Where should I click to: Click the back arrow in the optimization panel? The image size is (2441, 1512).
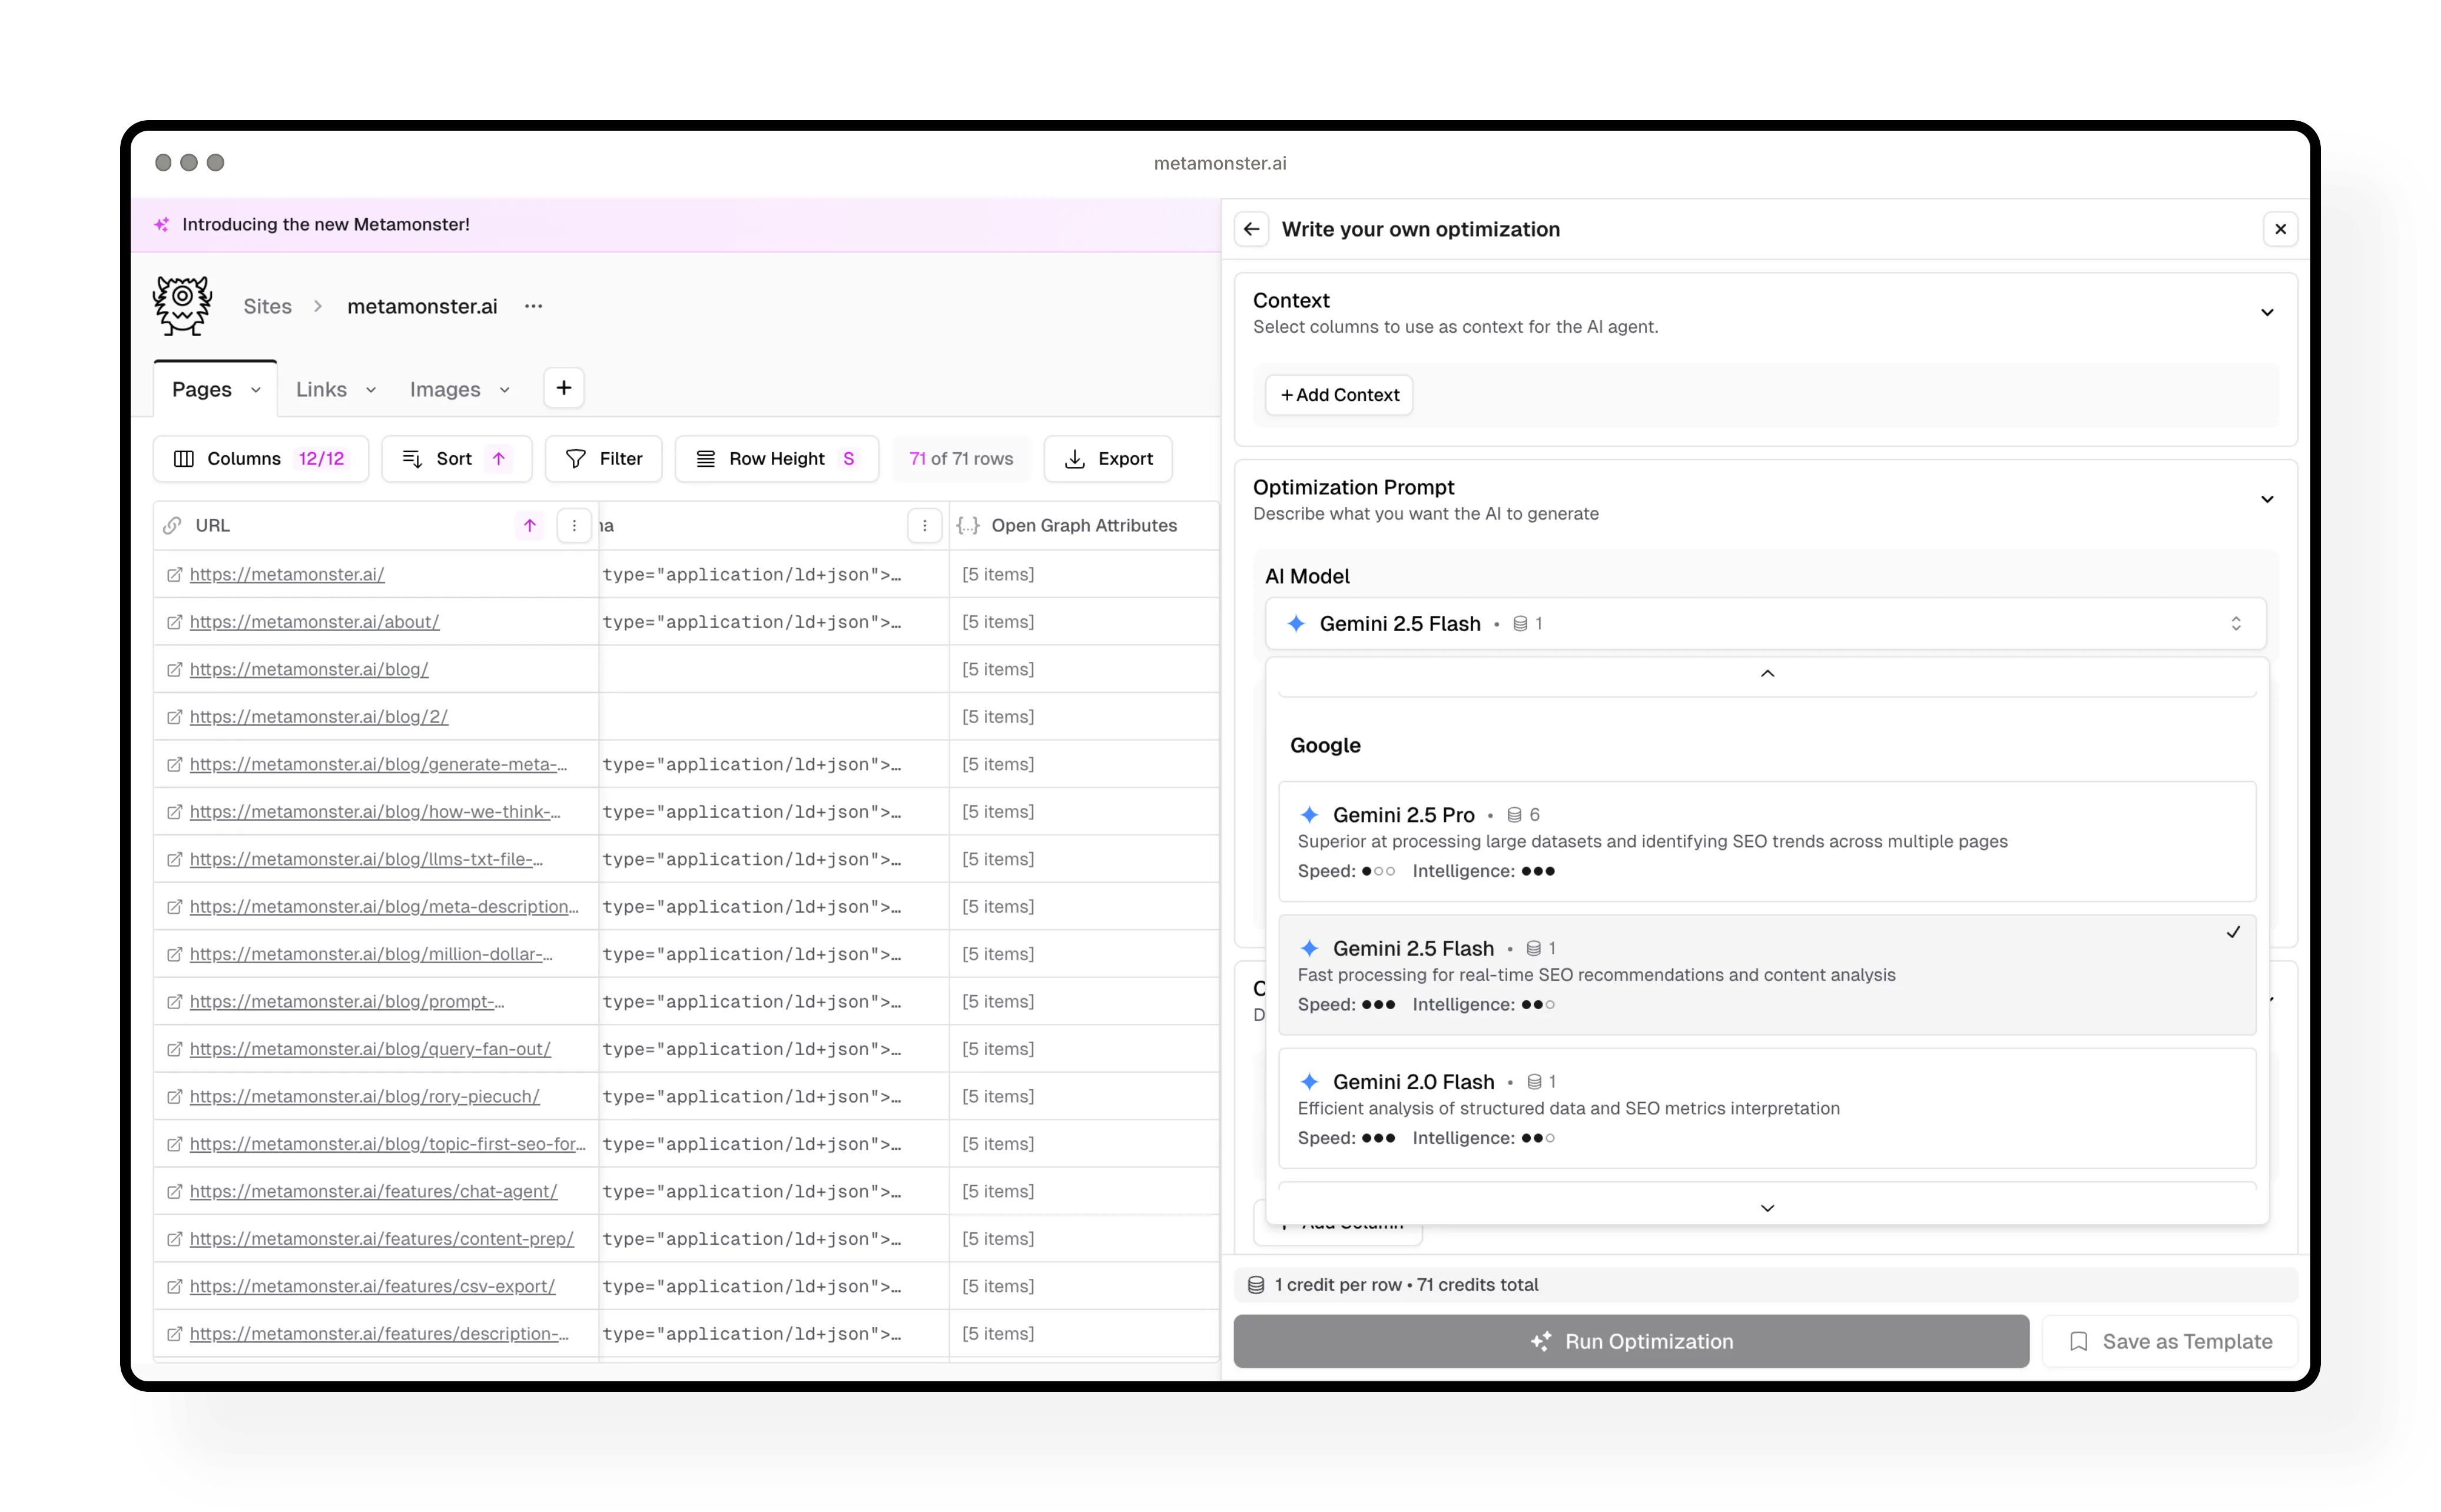(x=1251, y=229)
